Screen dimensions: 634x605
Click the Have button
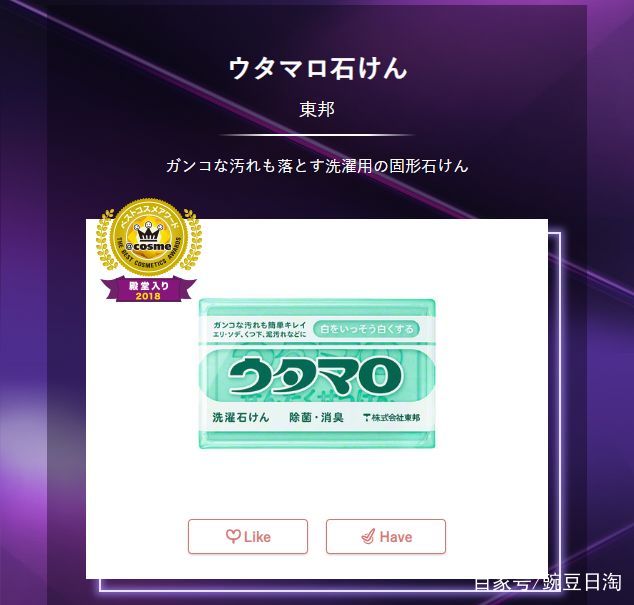(x=386, y=536)
